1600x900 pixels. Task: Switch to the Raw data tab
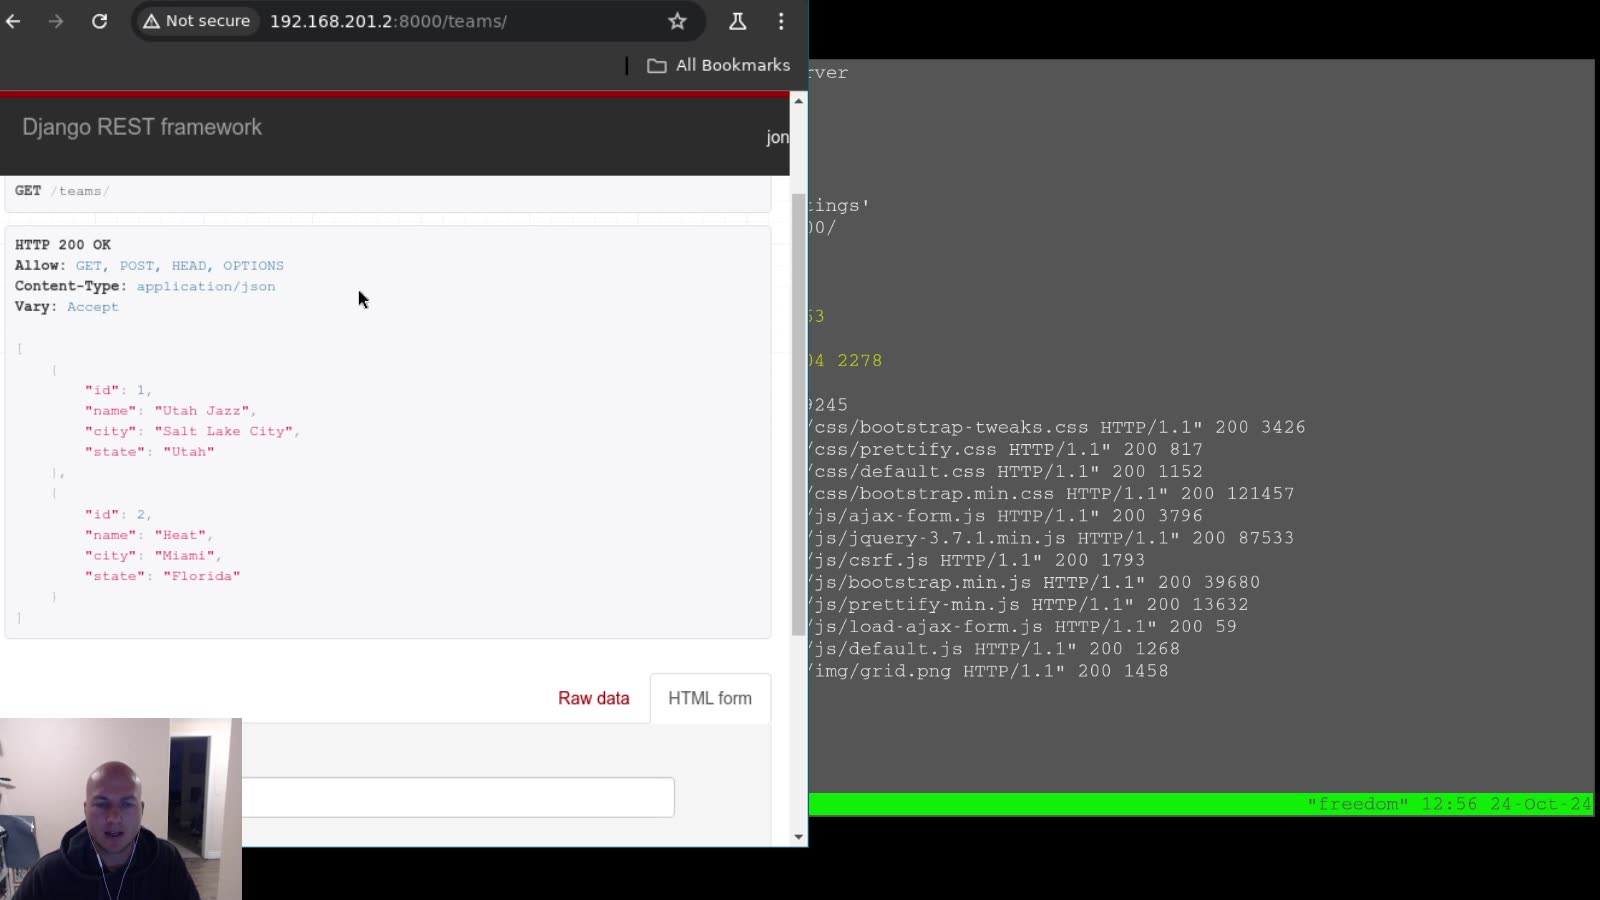pyautogui.click(x=594, y=698)
